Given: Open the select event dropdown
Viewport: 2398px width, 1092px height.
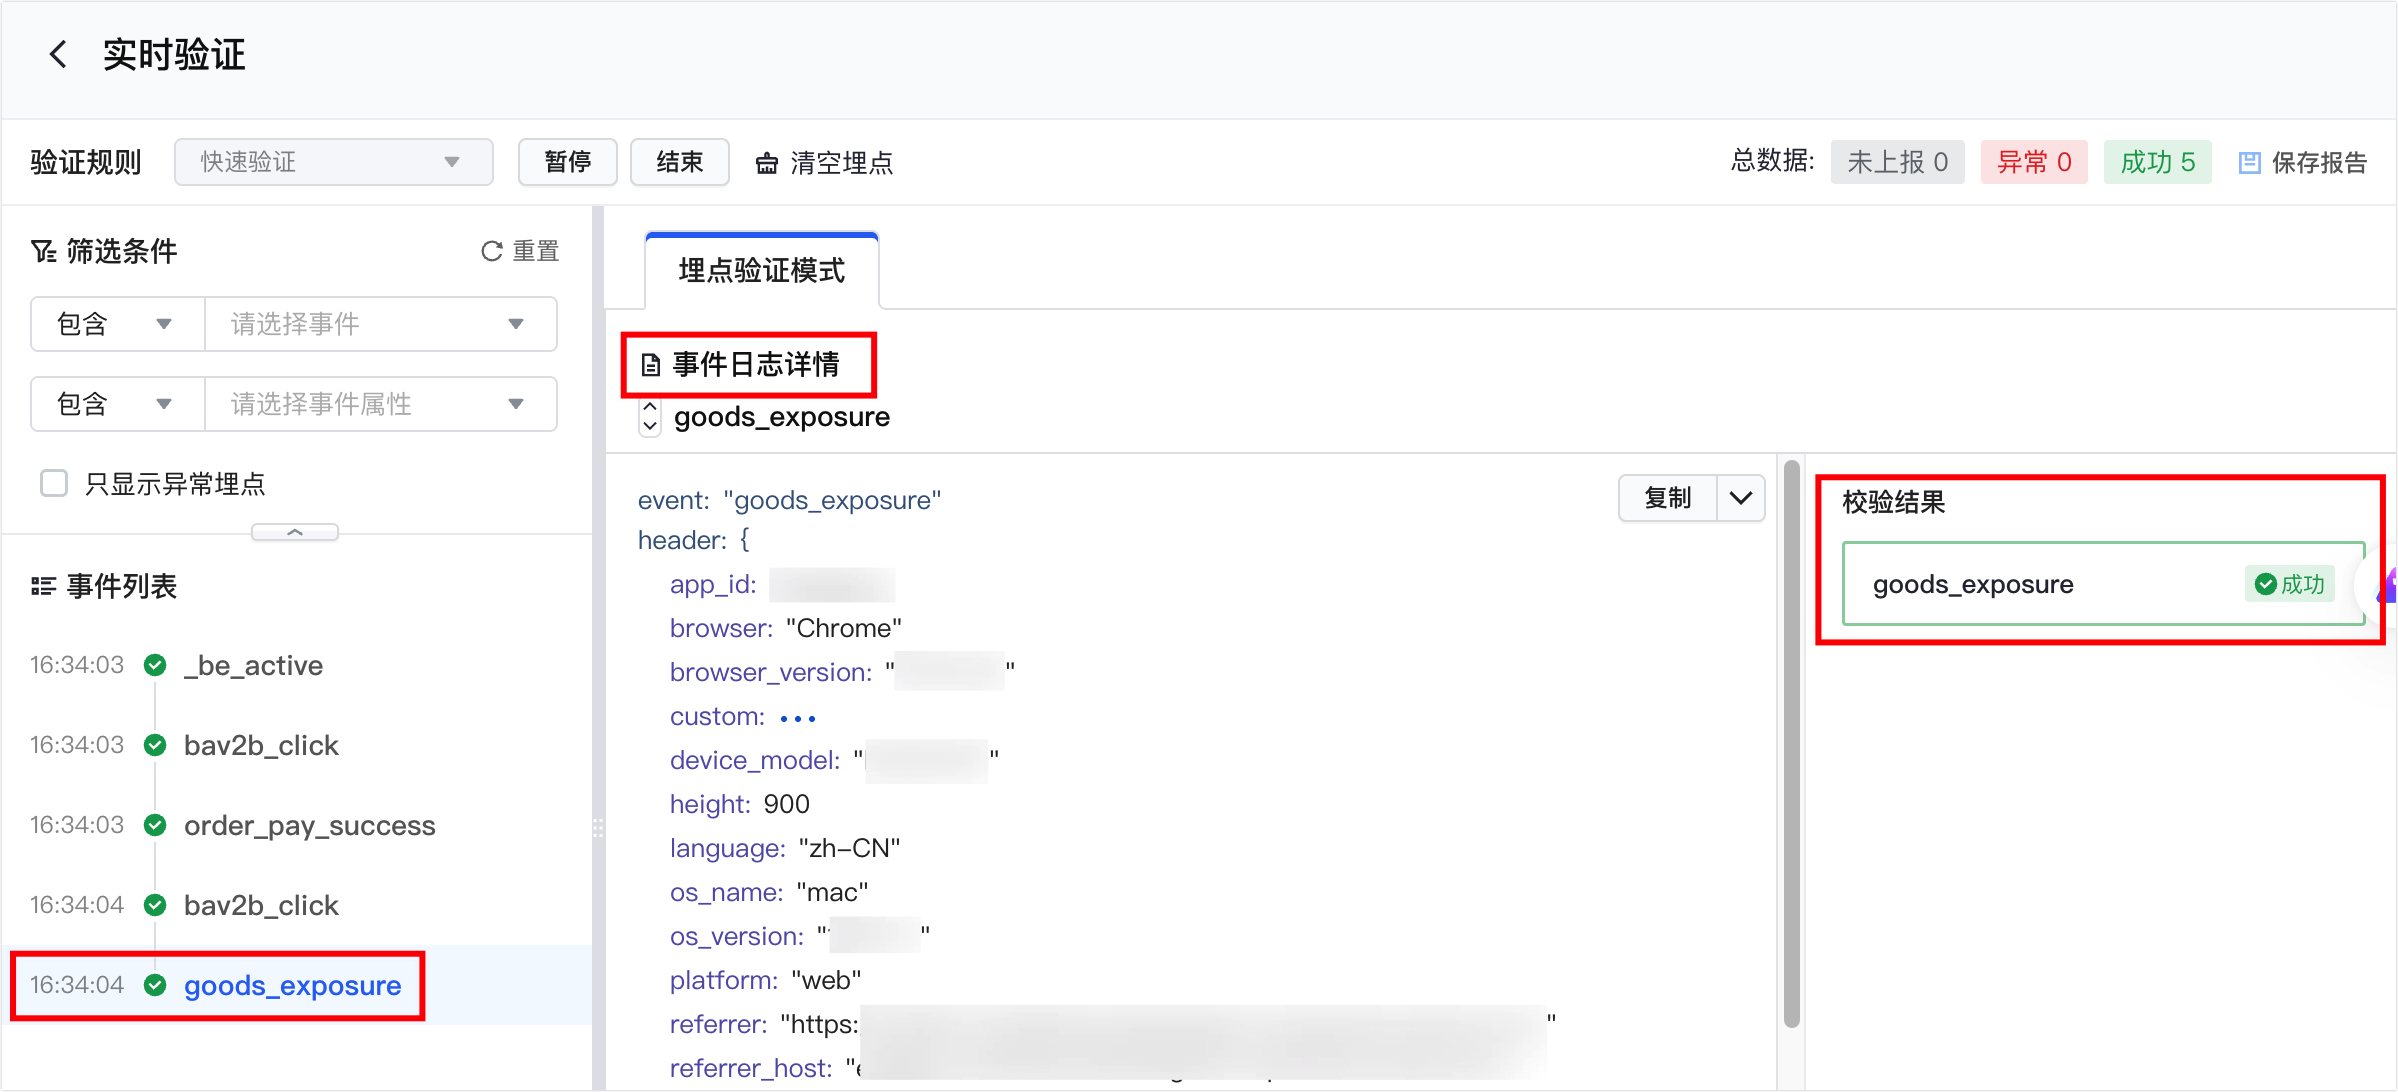Looking at the screenshot, I should (380, 324).
